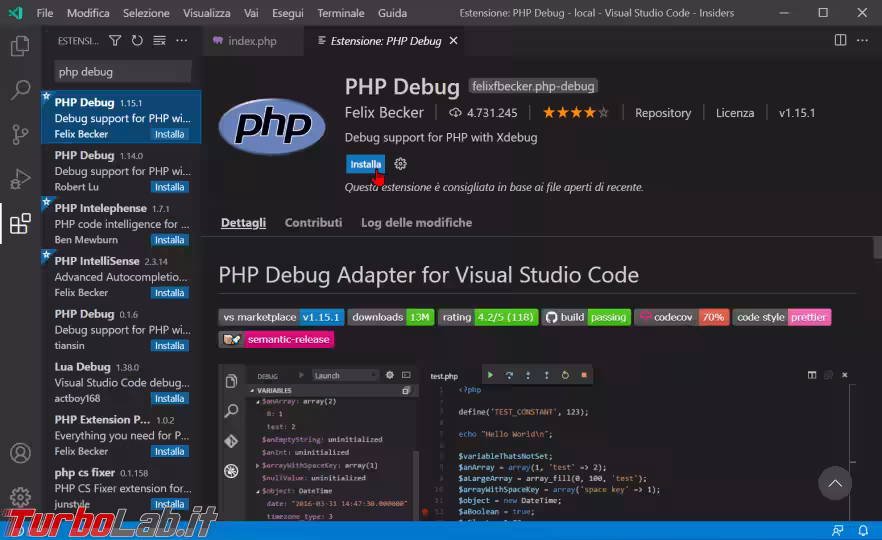Install PHP IntelliSense extension

click(x=169, y=292)
